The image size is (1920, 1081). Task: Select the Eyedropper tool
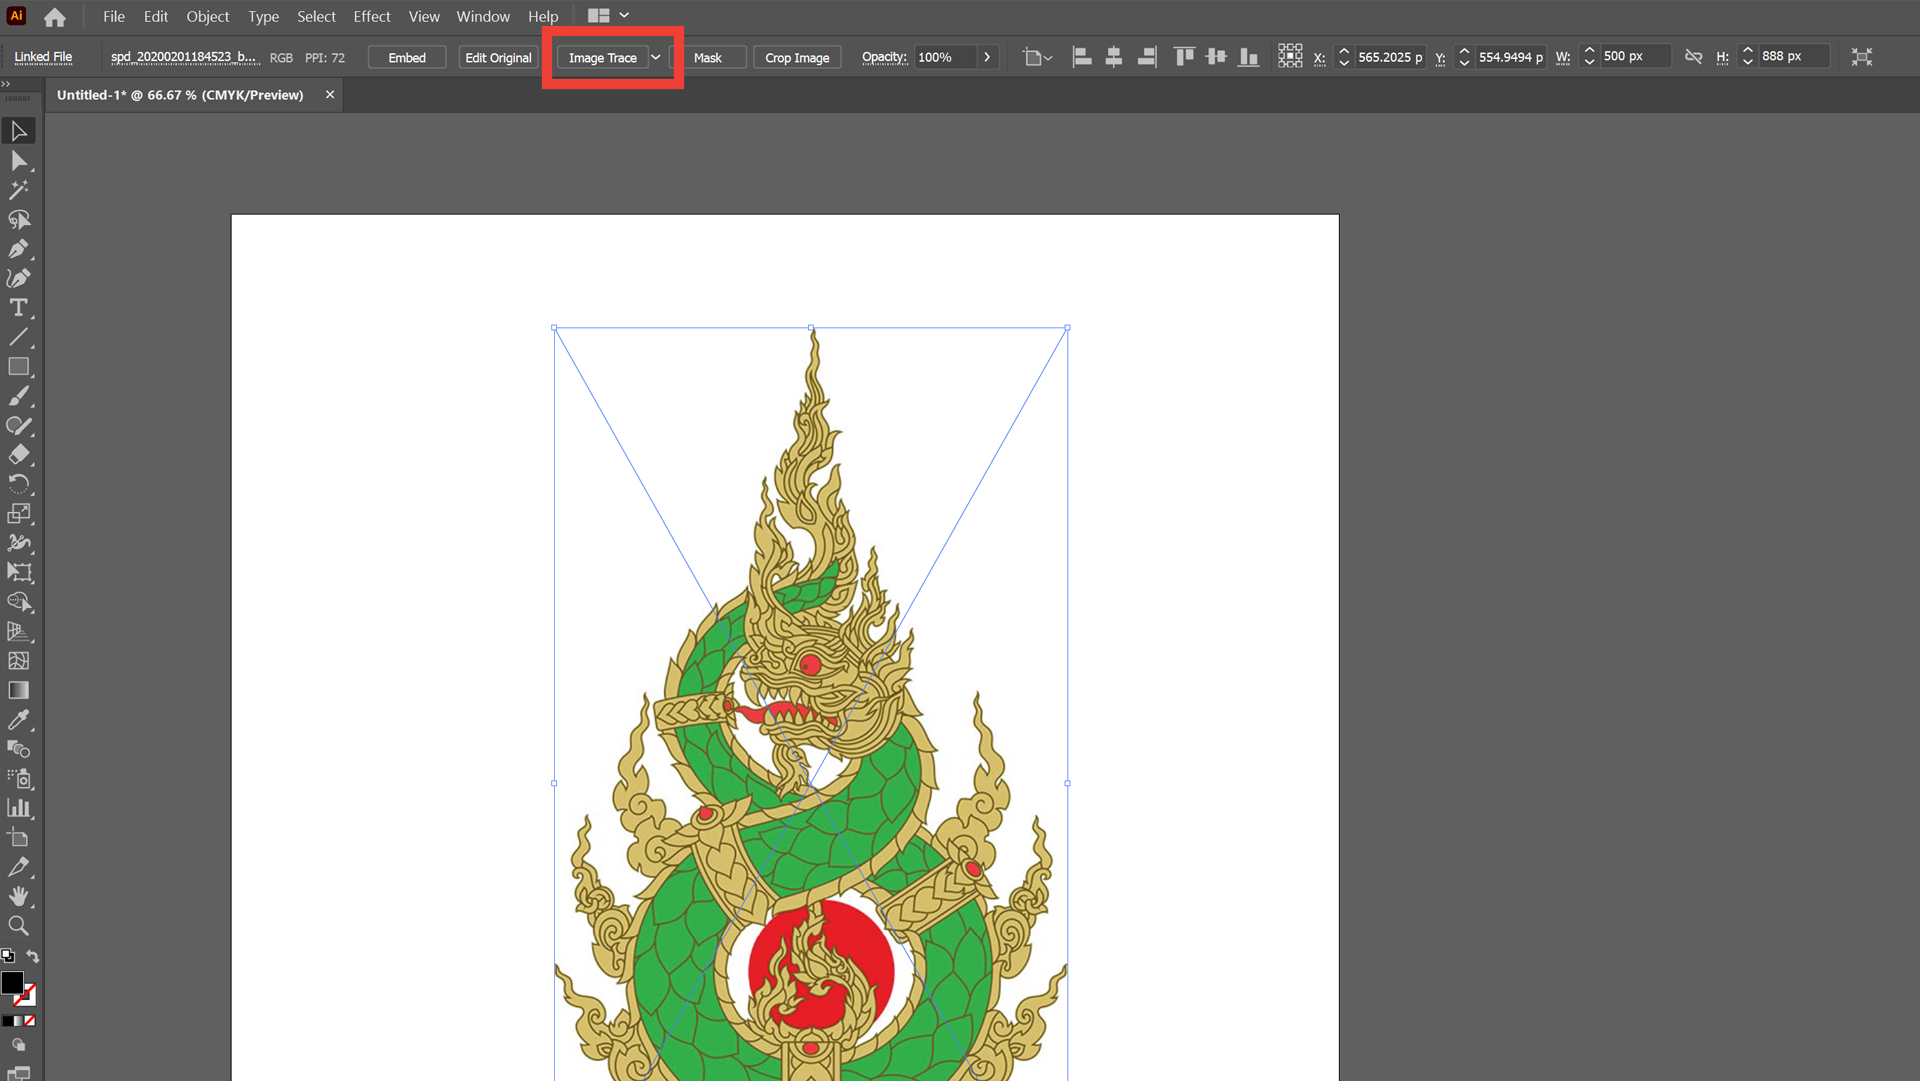coord(18,720)
